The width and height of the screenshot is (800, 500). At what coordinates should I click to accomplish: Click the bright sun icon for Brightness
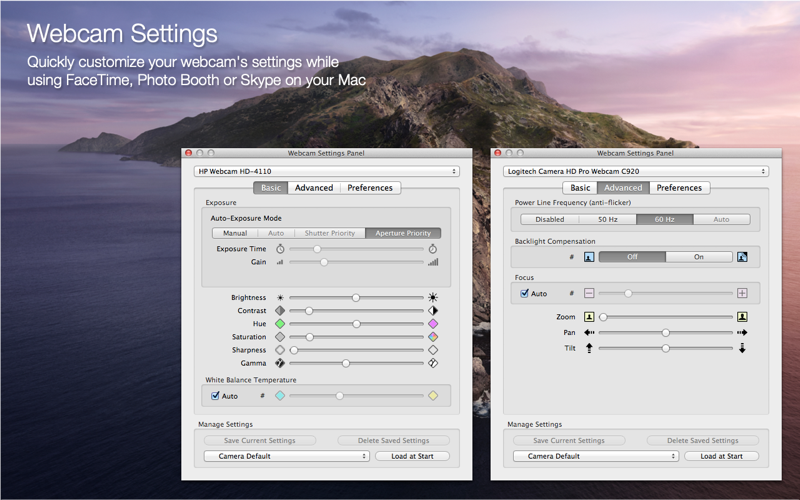(x=433, y=297)
